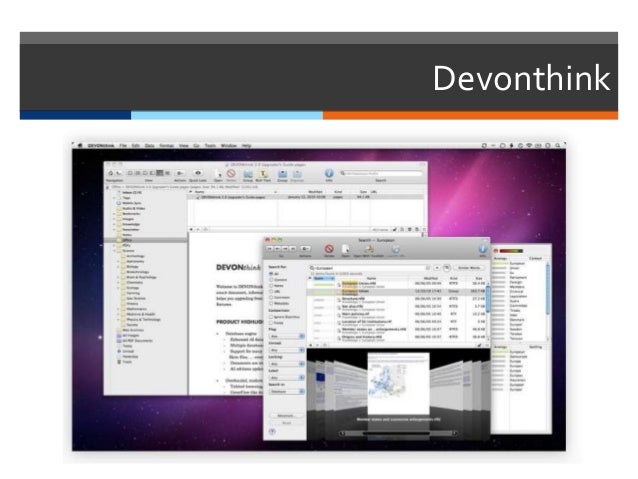Expand the Mathematics folder in sidebar

(119, 309)
